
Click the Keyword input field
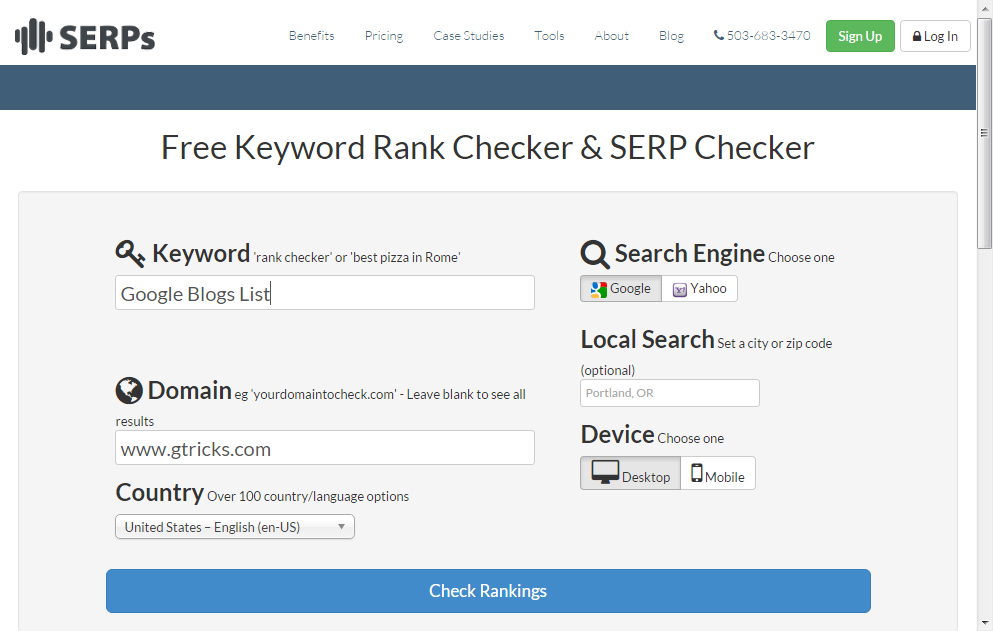pos(325,293)
